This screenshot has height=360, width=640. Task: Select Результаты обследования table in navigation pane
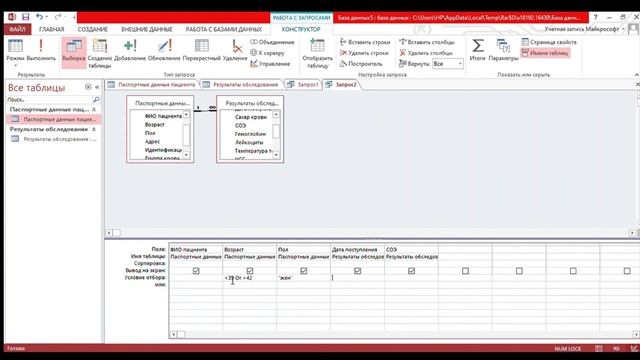[x=54, y=139]
